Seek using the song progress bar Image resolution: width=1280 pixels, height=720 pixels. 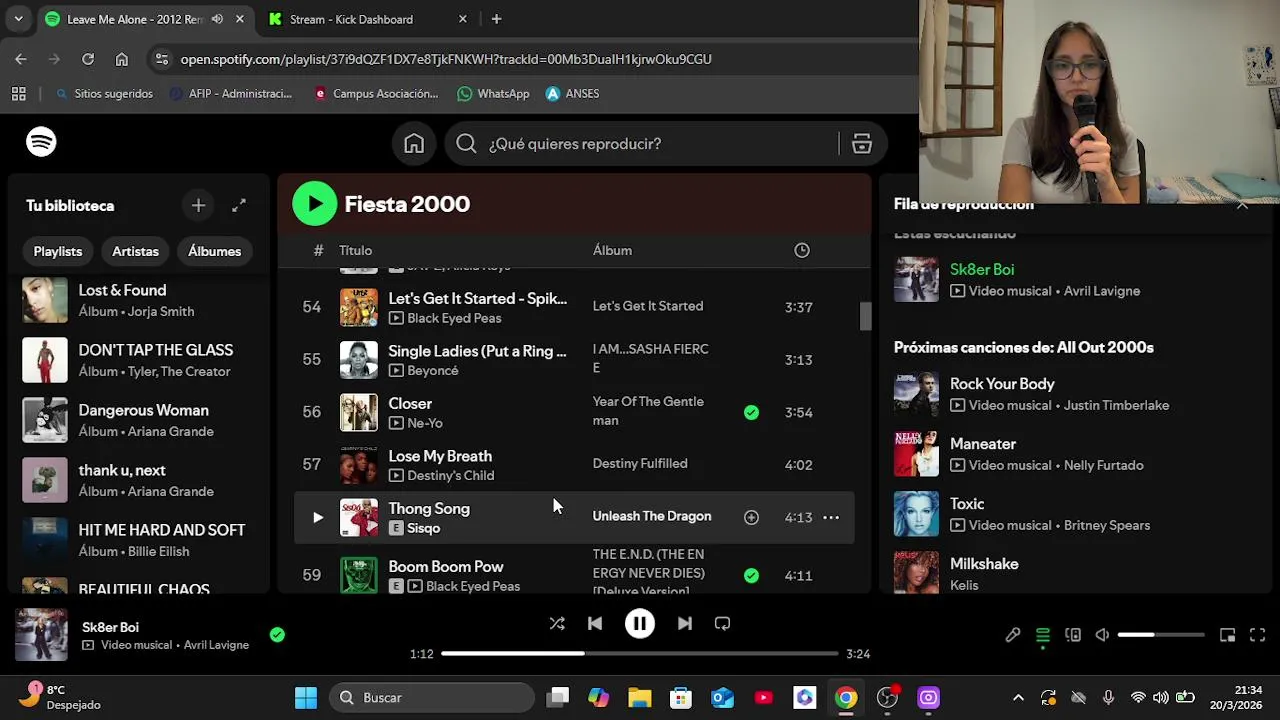640,653
